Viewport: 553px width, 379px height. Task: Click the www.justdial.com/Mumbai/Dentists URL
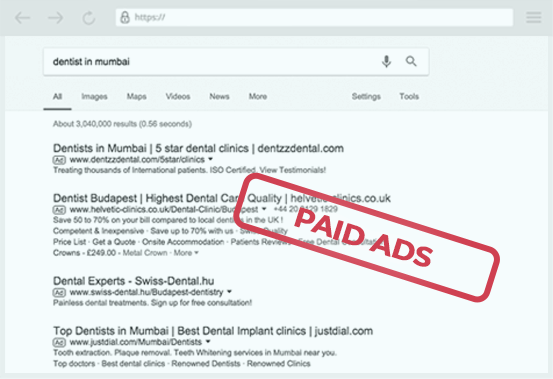pos(136,342)
